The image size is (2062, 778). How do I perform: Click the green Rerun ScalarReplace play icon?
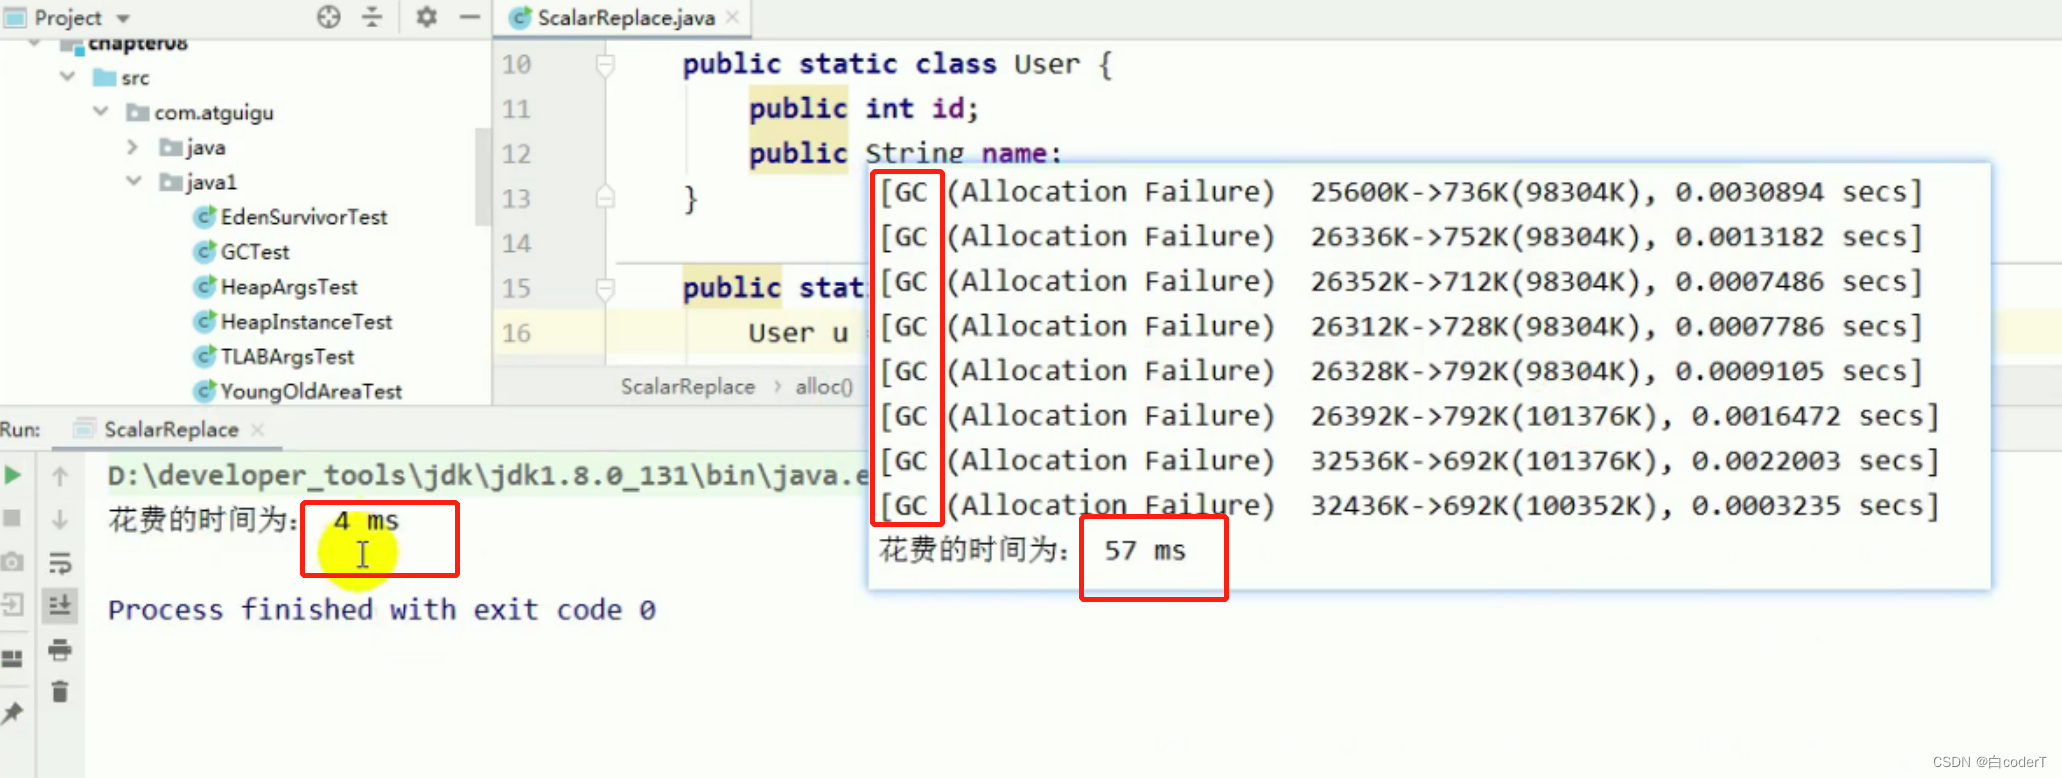click(x=13, y=475)
